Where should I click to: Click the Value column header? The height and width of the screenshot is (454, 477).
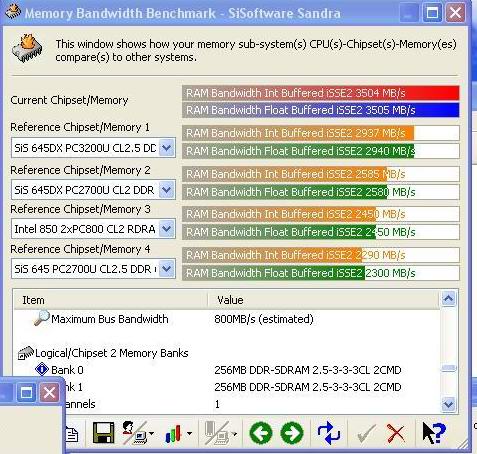(x=323, y=300)
